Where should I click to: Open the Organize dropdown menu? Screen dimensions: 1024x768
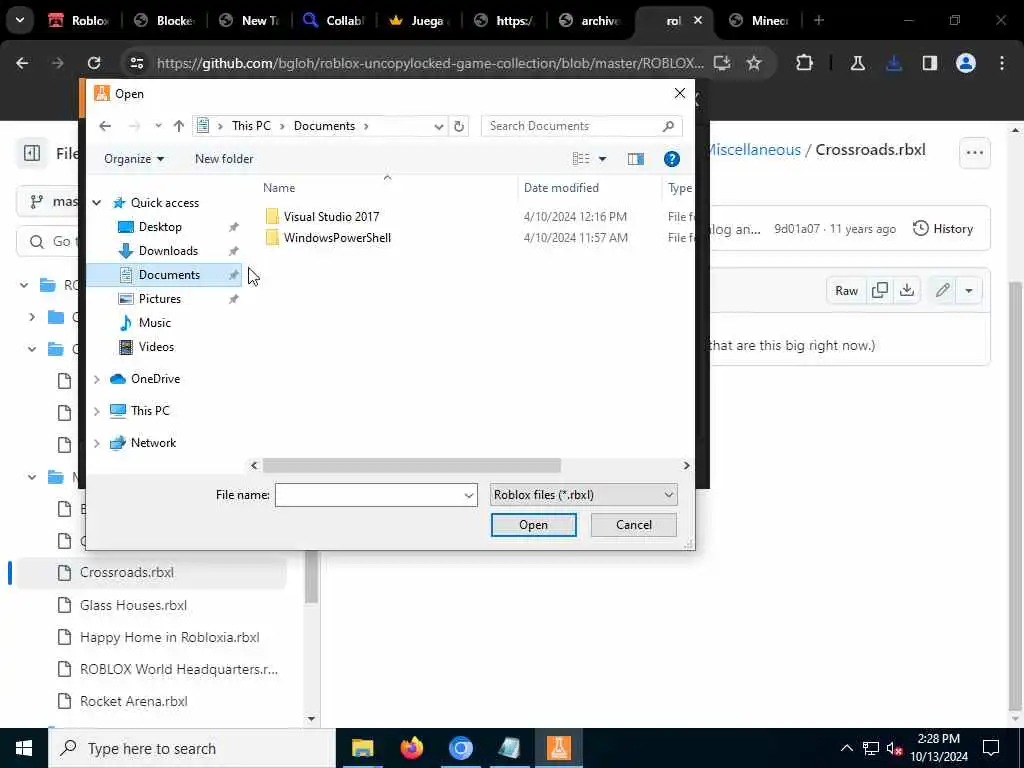[x=134, y=159]
